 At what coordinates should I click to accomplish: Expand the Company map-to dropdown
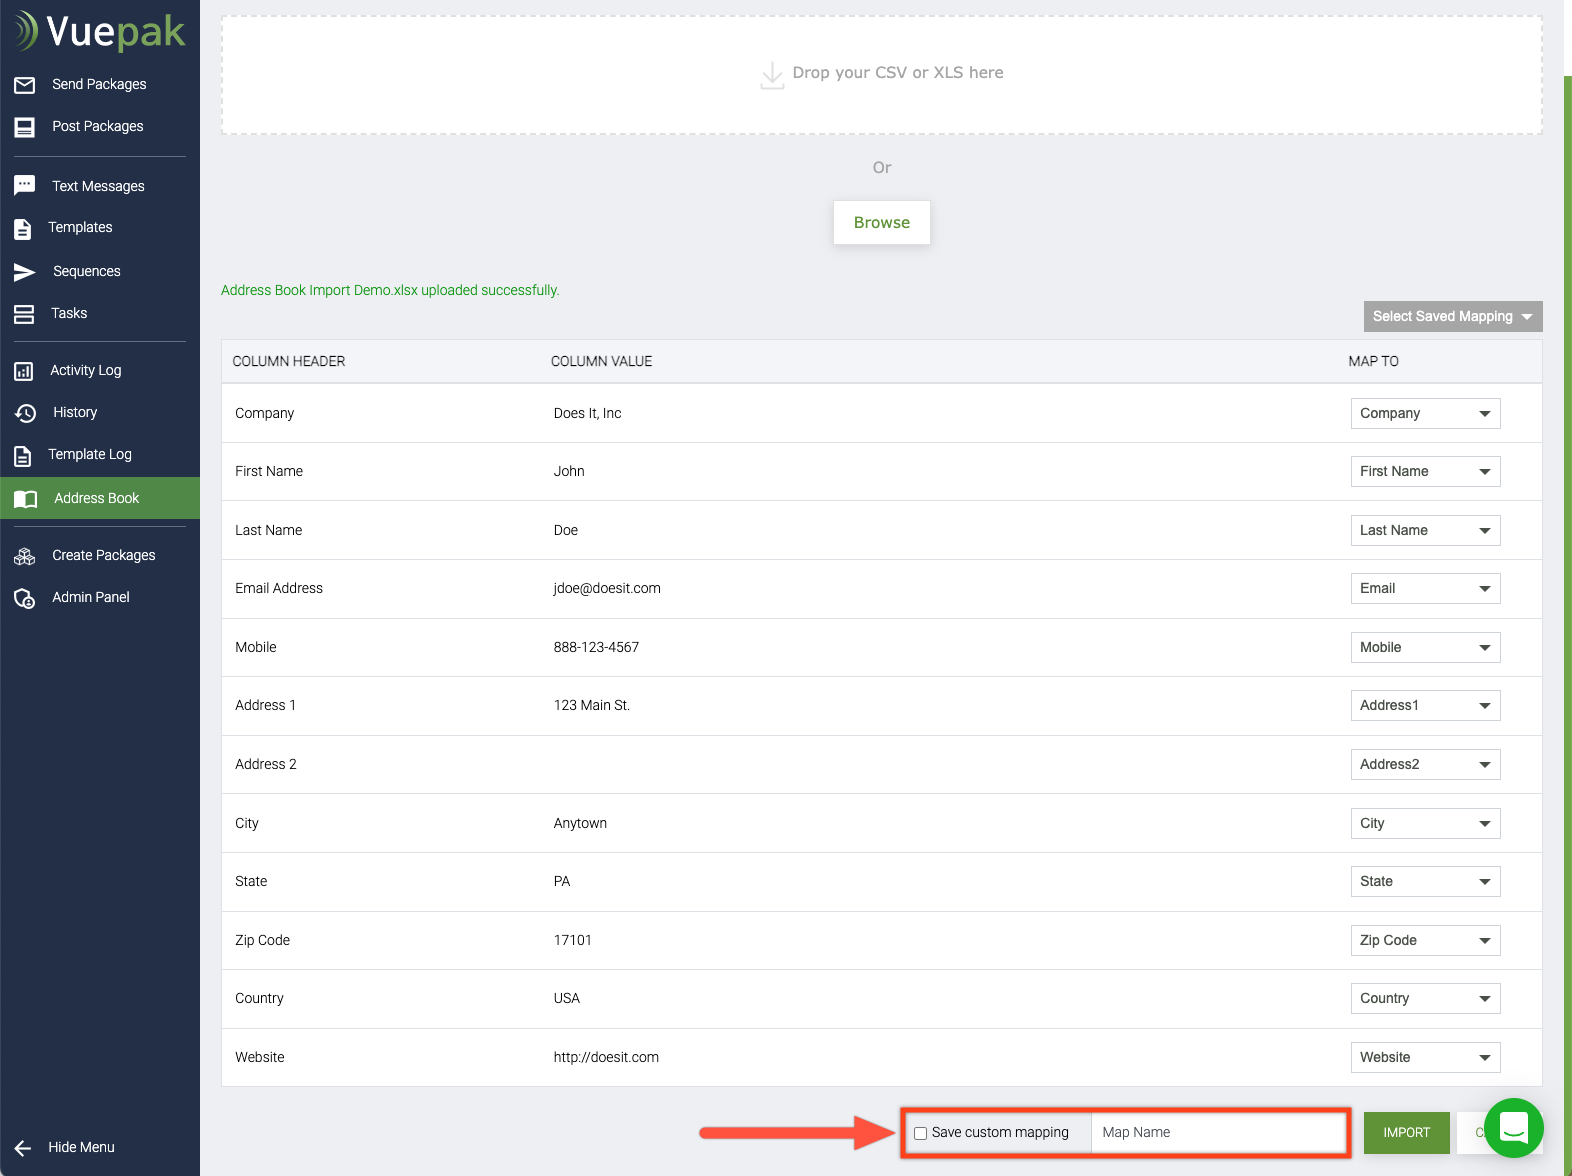click(x=1425, y=414)
